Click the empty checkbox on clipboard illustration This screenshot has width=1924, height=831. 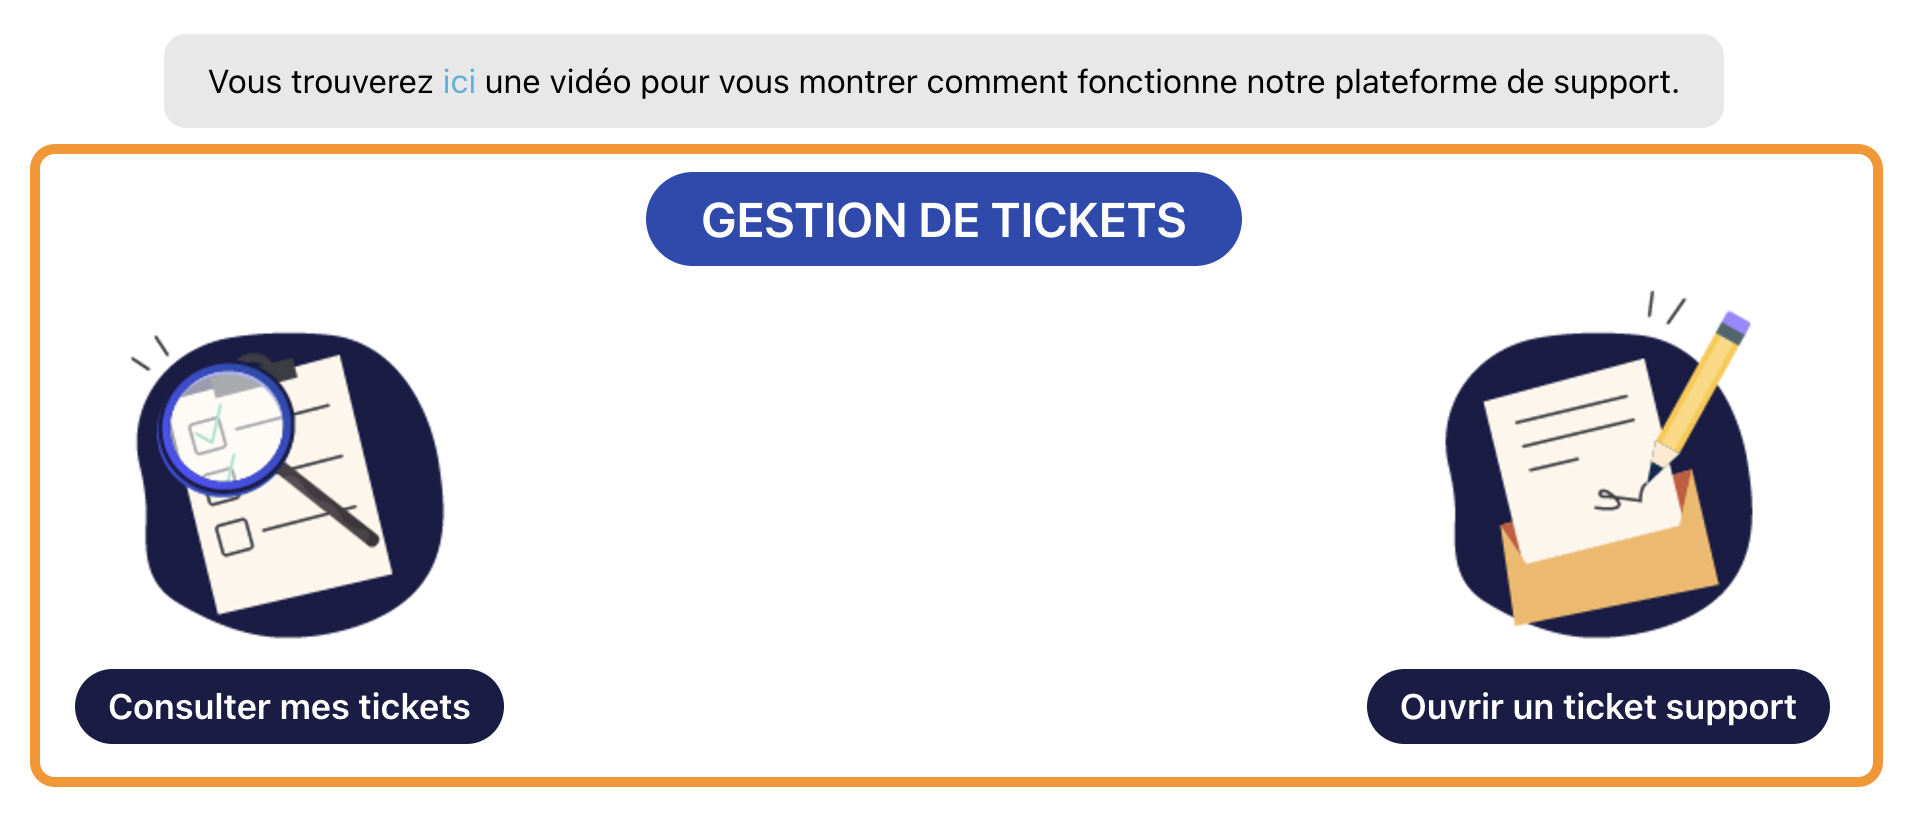(x=235, y=537)
